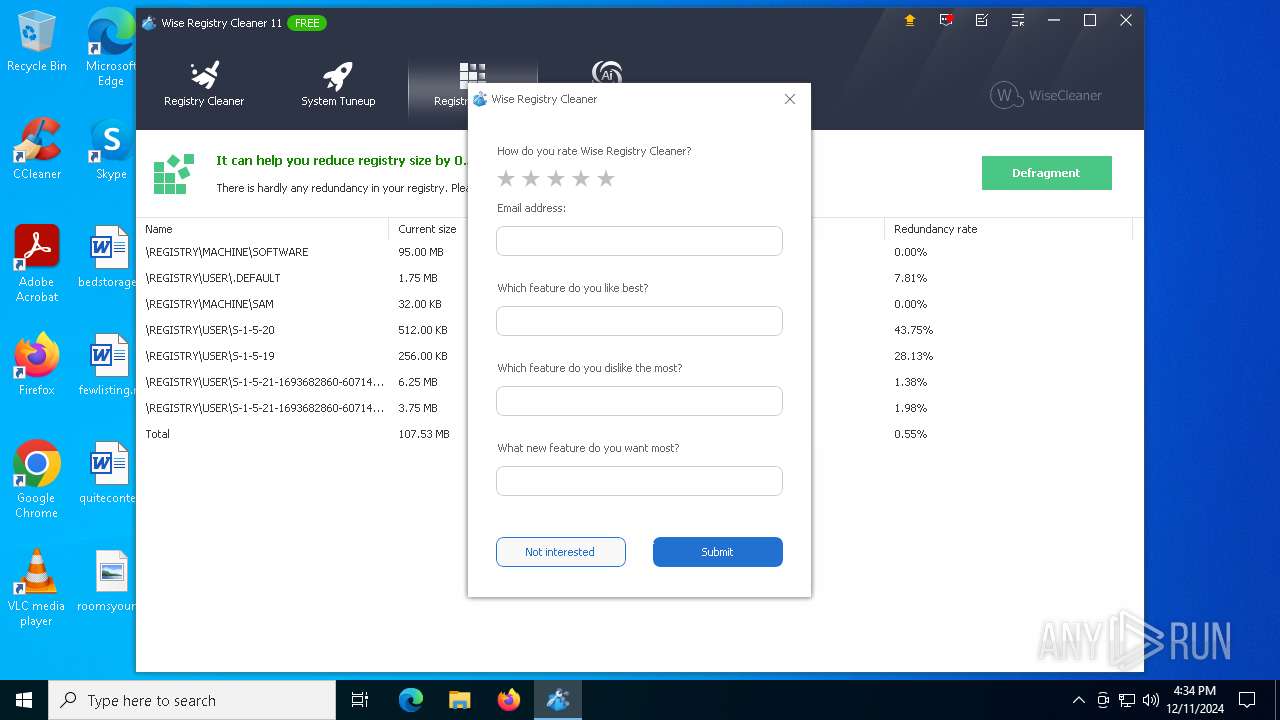The height and width of the screenshot is (720, 1280).
Task: Click the Wise Registry Cleaner taskbar icon
Action: (x=558, y=700)
